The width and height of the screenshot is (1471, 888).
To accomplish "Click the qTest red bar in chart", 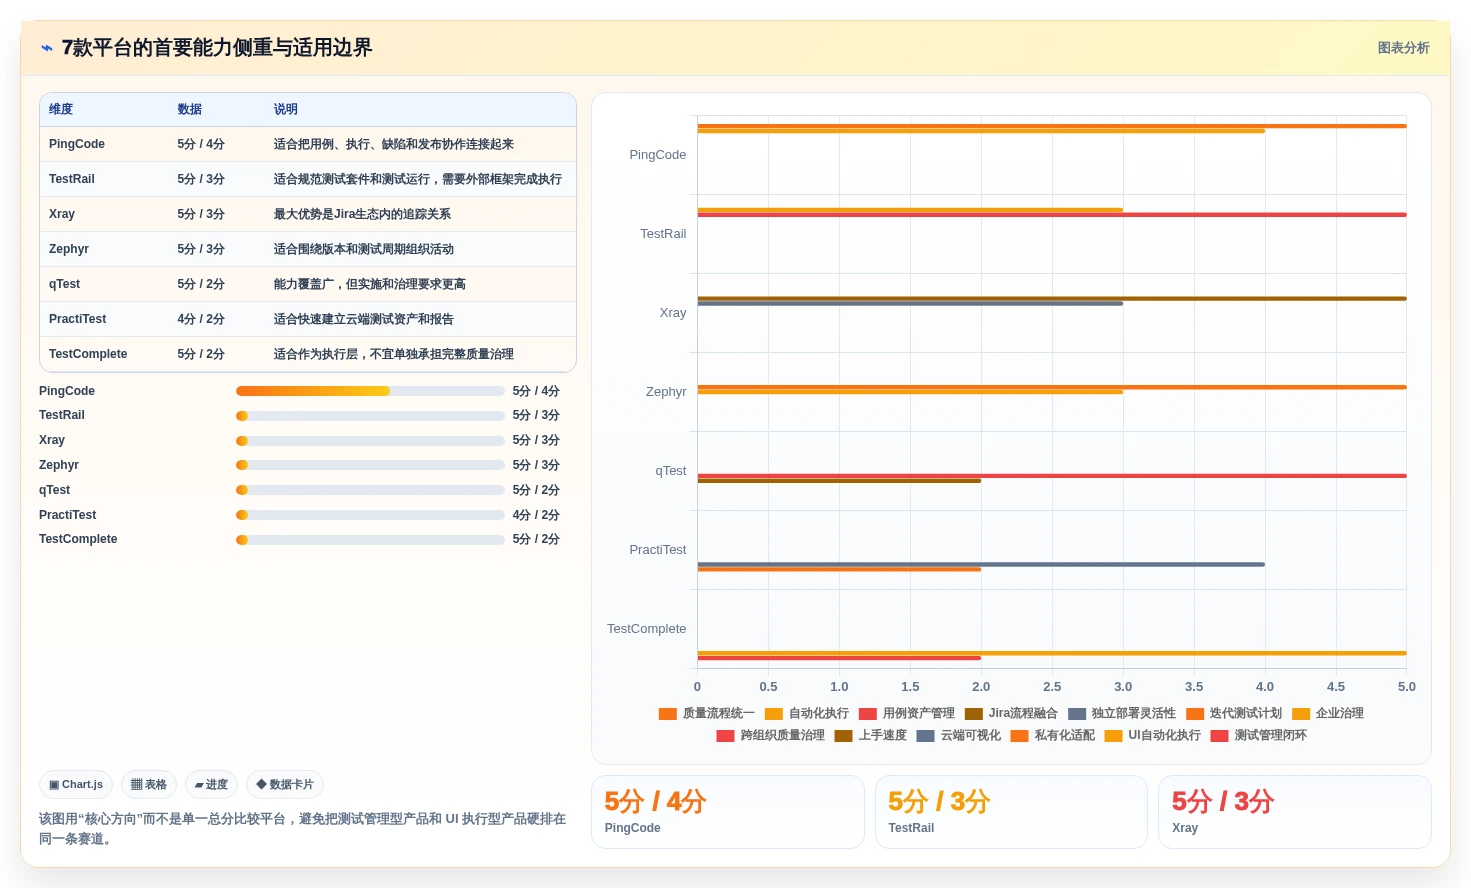I will pos(1052,476).
